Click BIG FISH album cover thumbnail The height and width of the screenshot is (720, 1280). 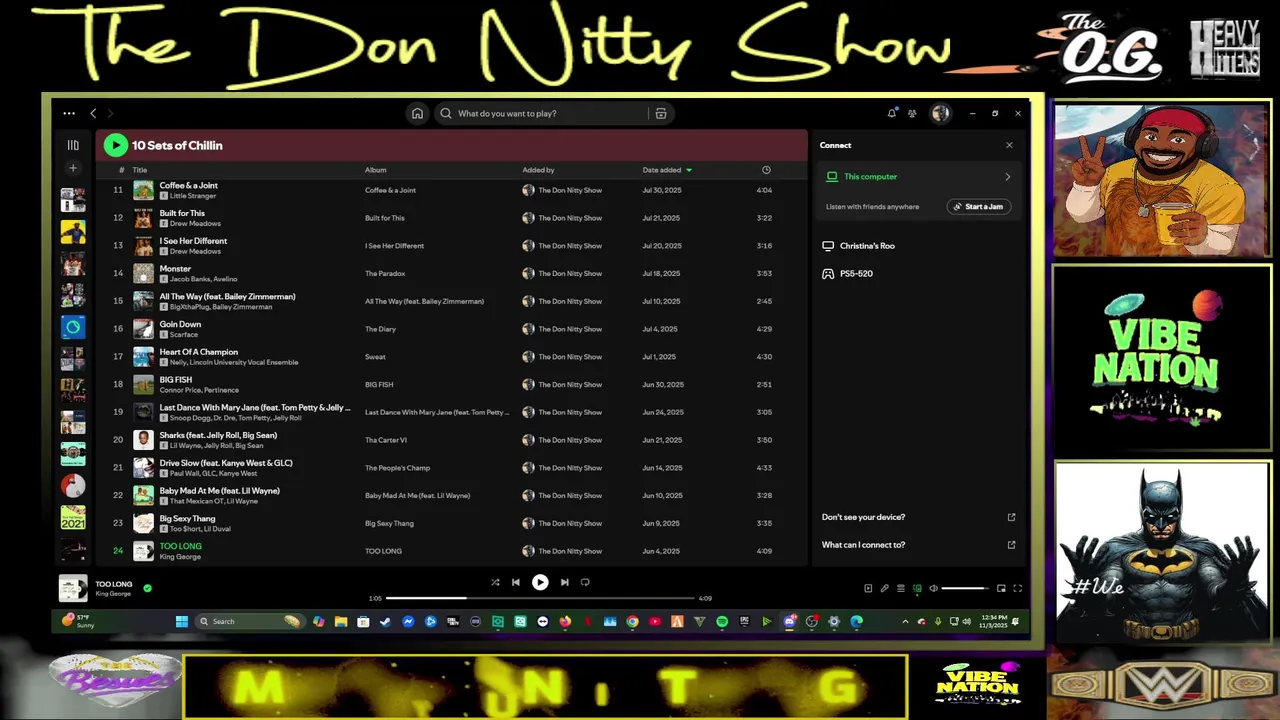click(143, 384)
